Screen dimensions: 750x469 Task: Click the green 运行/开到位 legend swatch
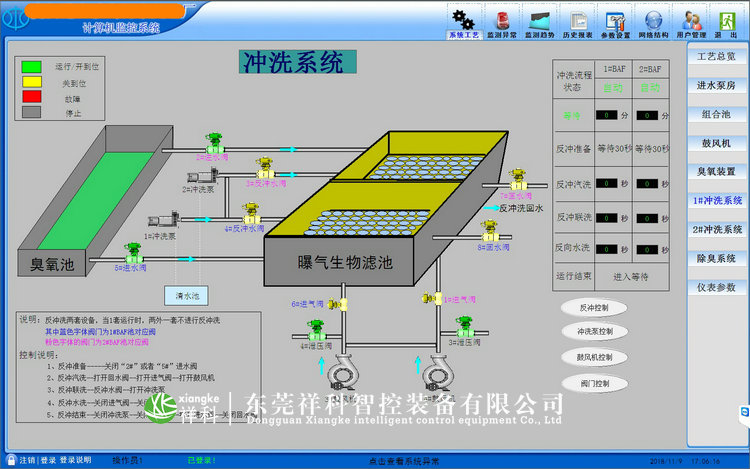(x=31, y=67)
